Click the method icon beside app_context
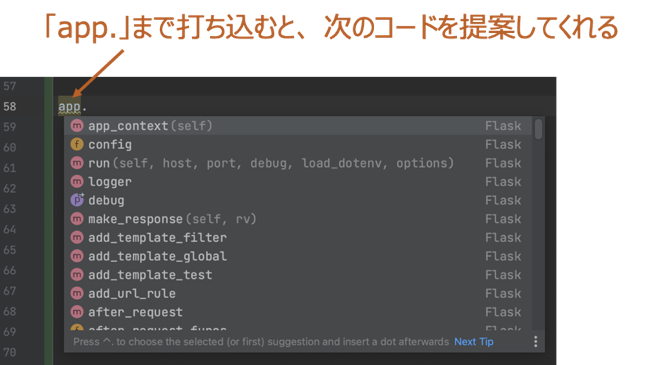Image resolution: width=660 pixels, height=365 pixels. 77,126
